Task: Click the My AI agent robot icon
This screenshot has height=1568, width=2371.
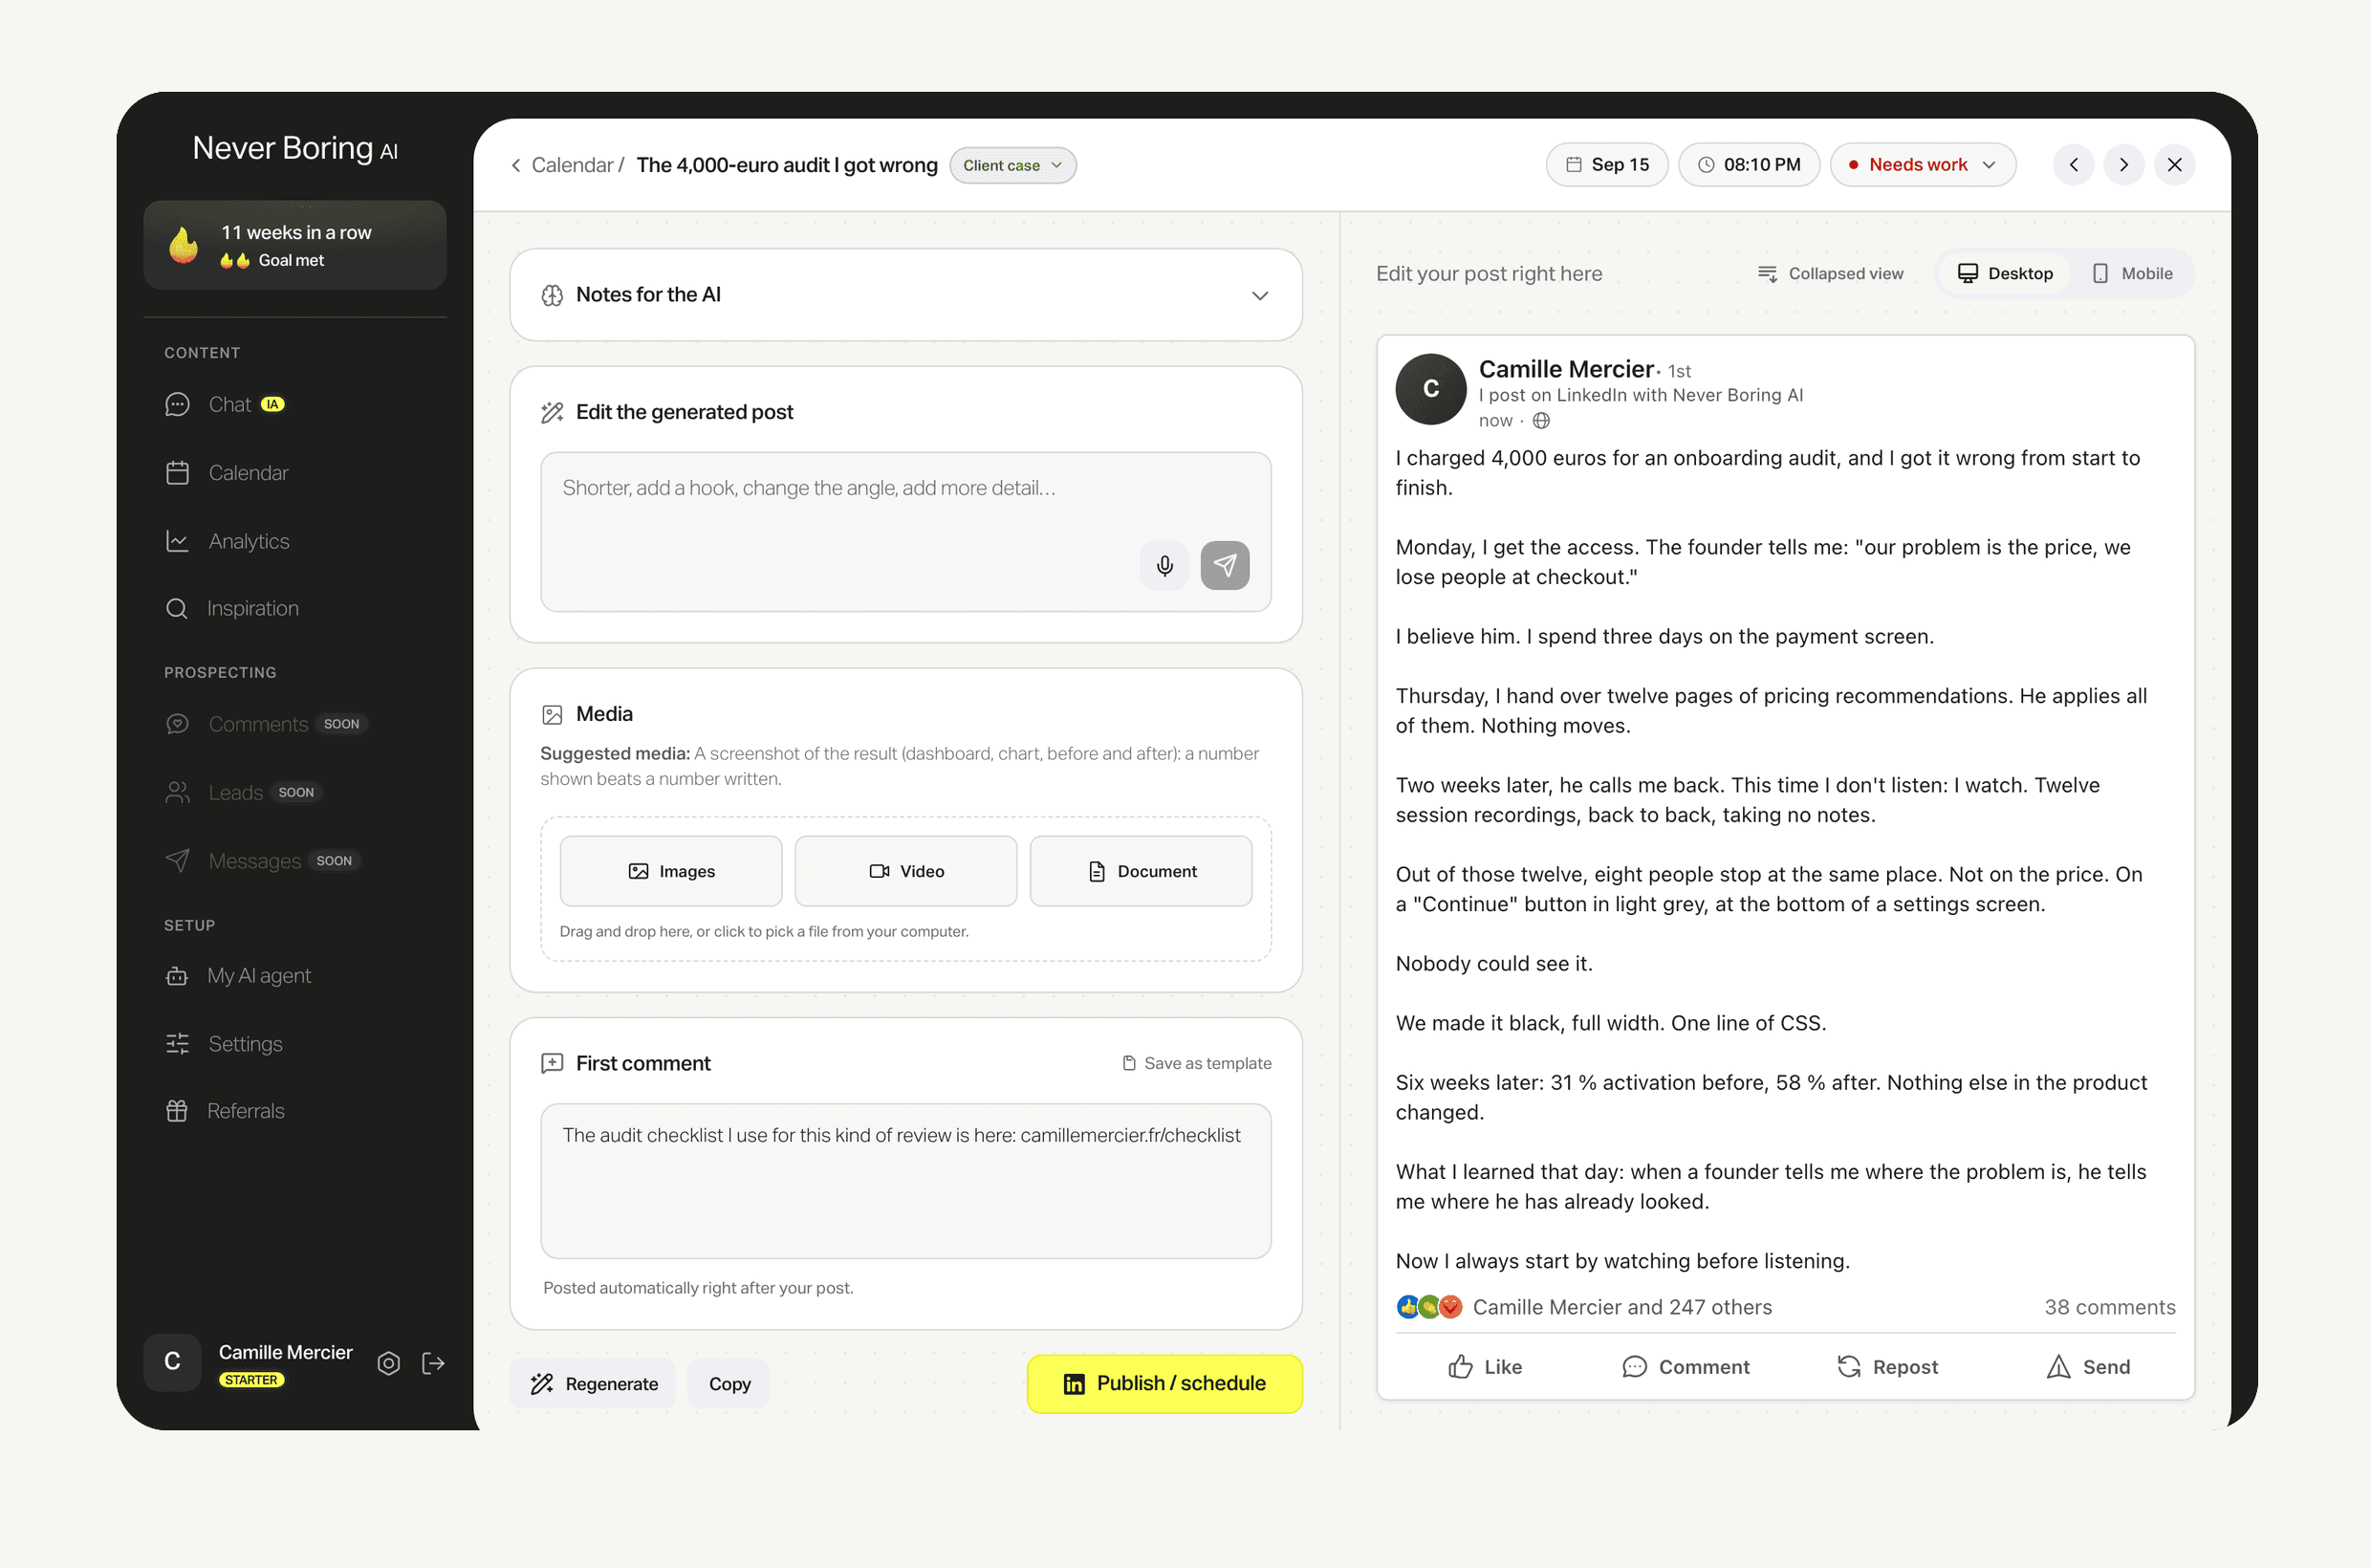Action: [x=177, y=976]
